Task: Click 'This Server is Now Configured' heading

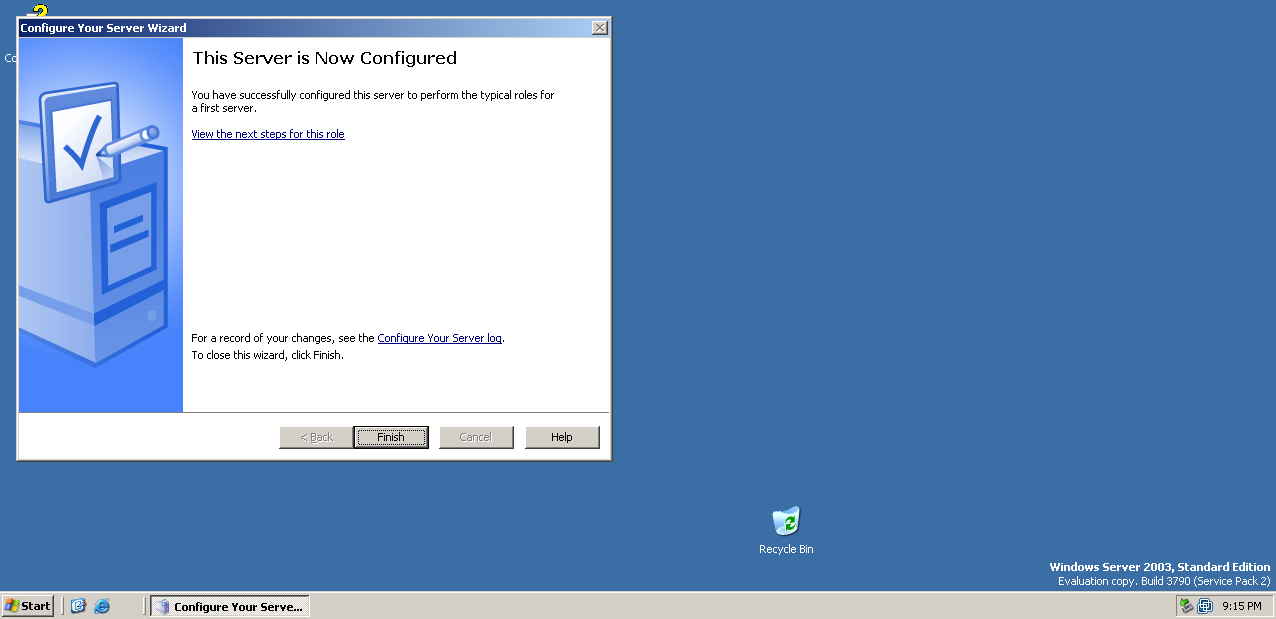Action: click(x=325, y=58)
